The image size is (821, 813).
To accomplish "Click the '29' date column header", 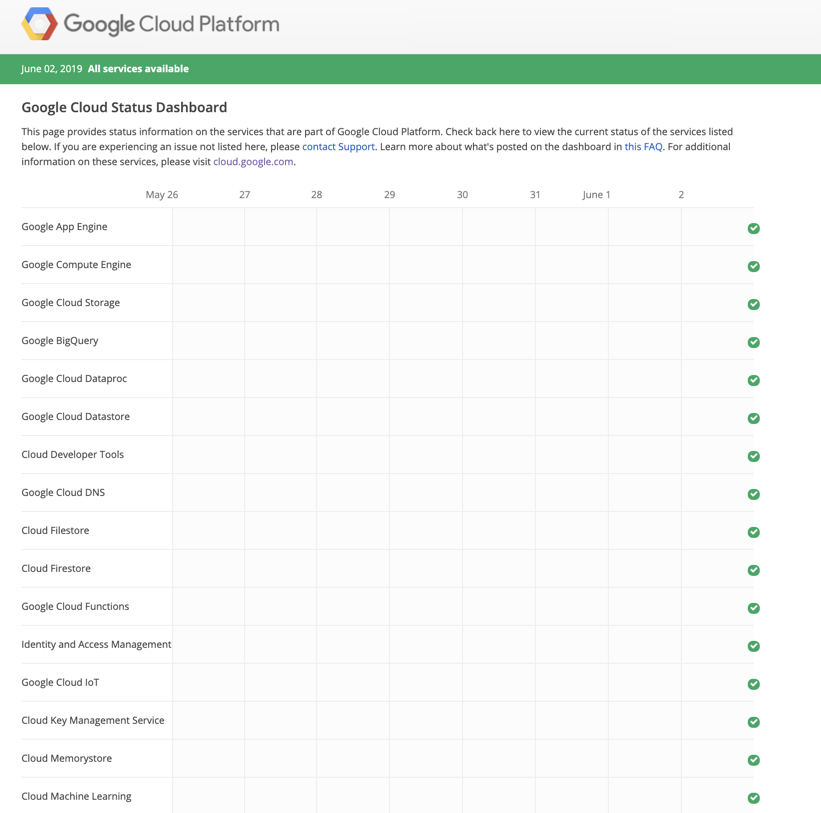I will (x=390, y=195).
